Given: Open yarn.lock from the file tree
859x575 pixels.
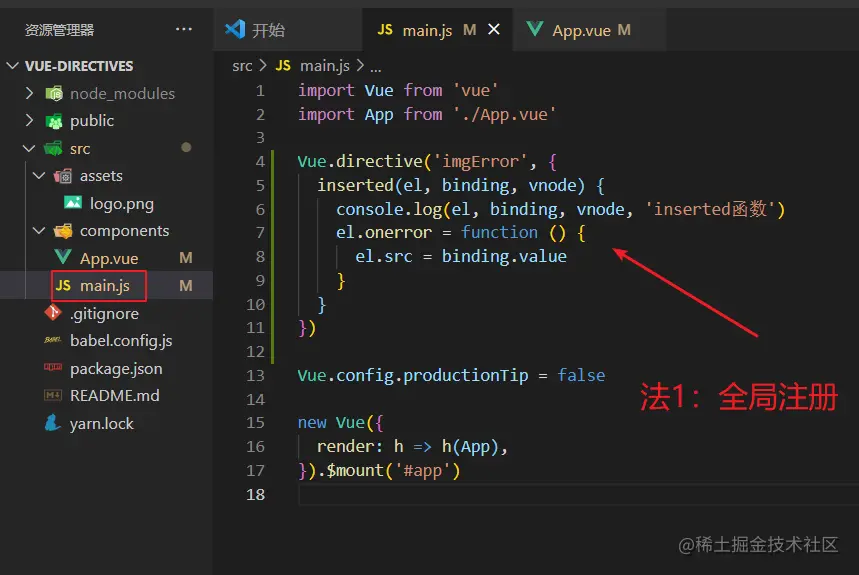Looking at the screenshot, I should coord(101,423).
